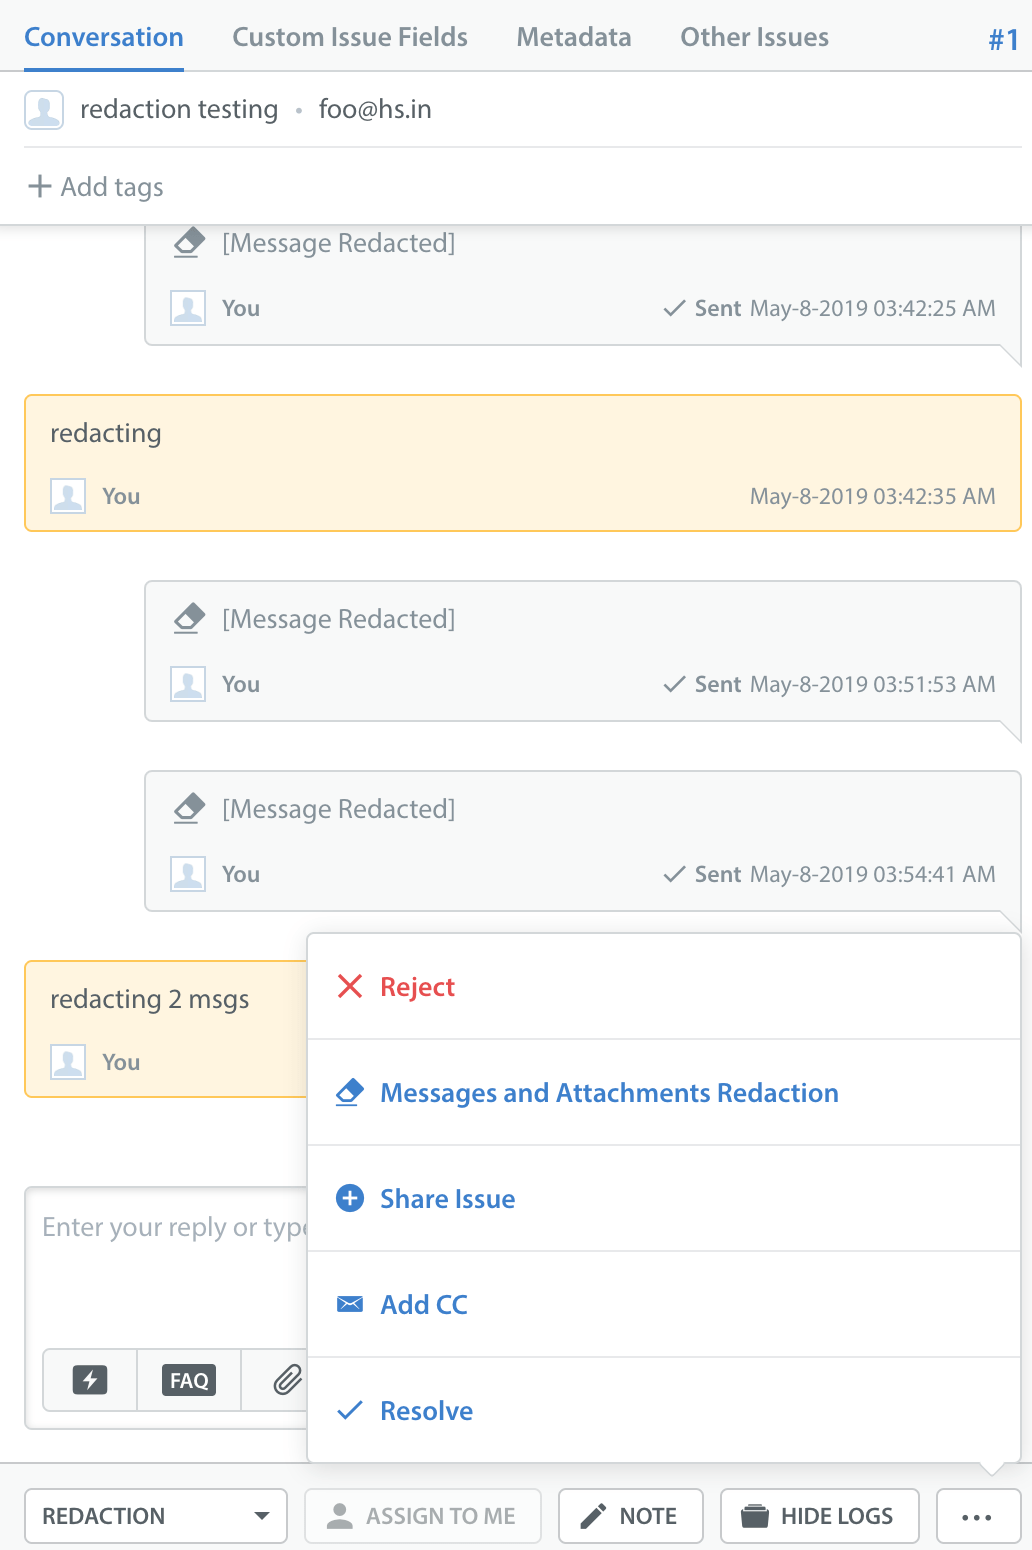
Task: Click the envelope icon next to Add CC
Action: coord(349,1303)
